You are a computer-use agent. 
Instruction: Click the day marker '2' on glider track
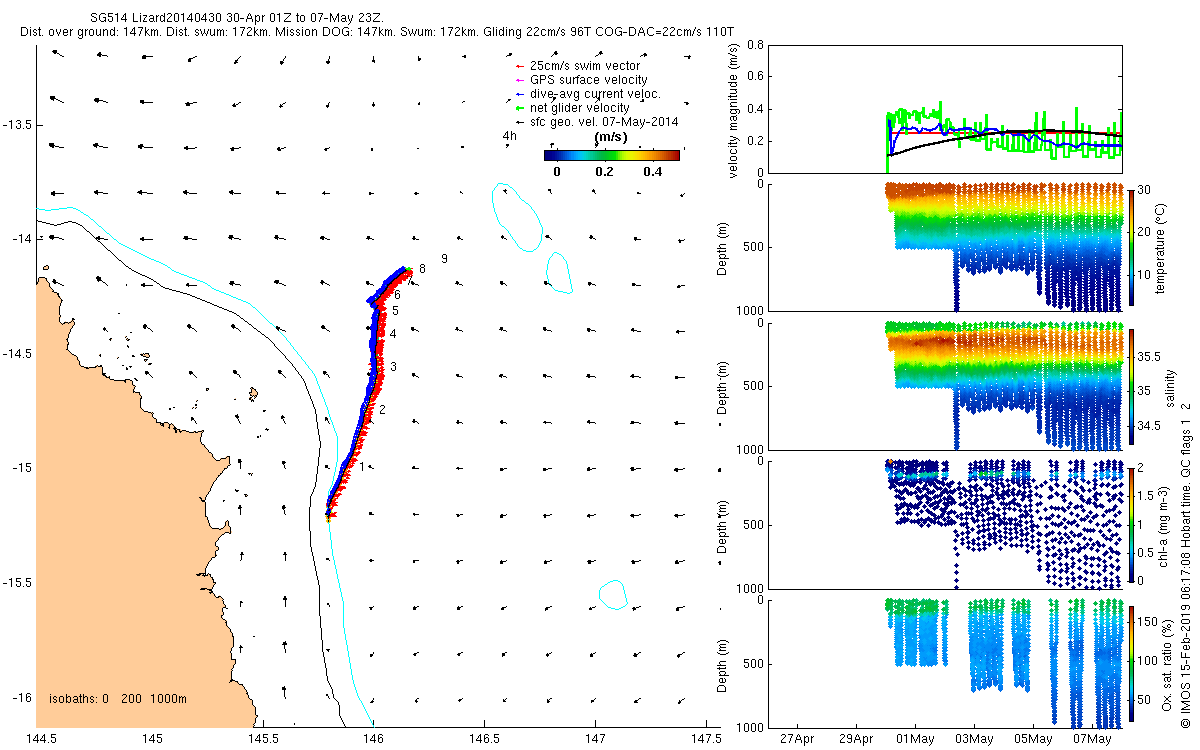click(x=382, y=410)
